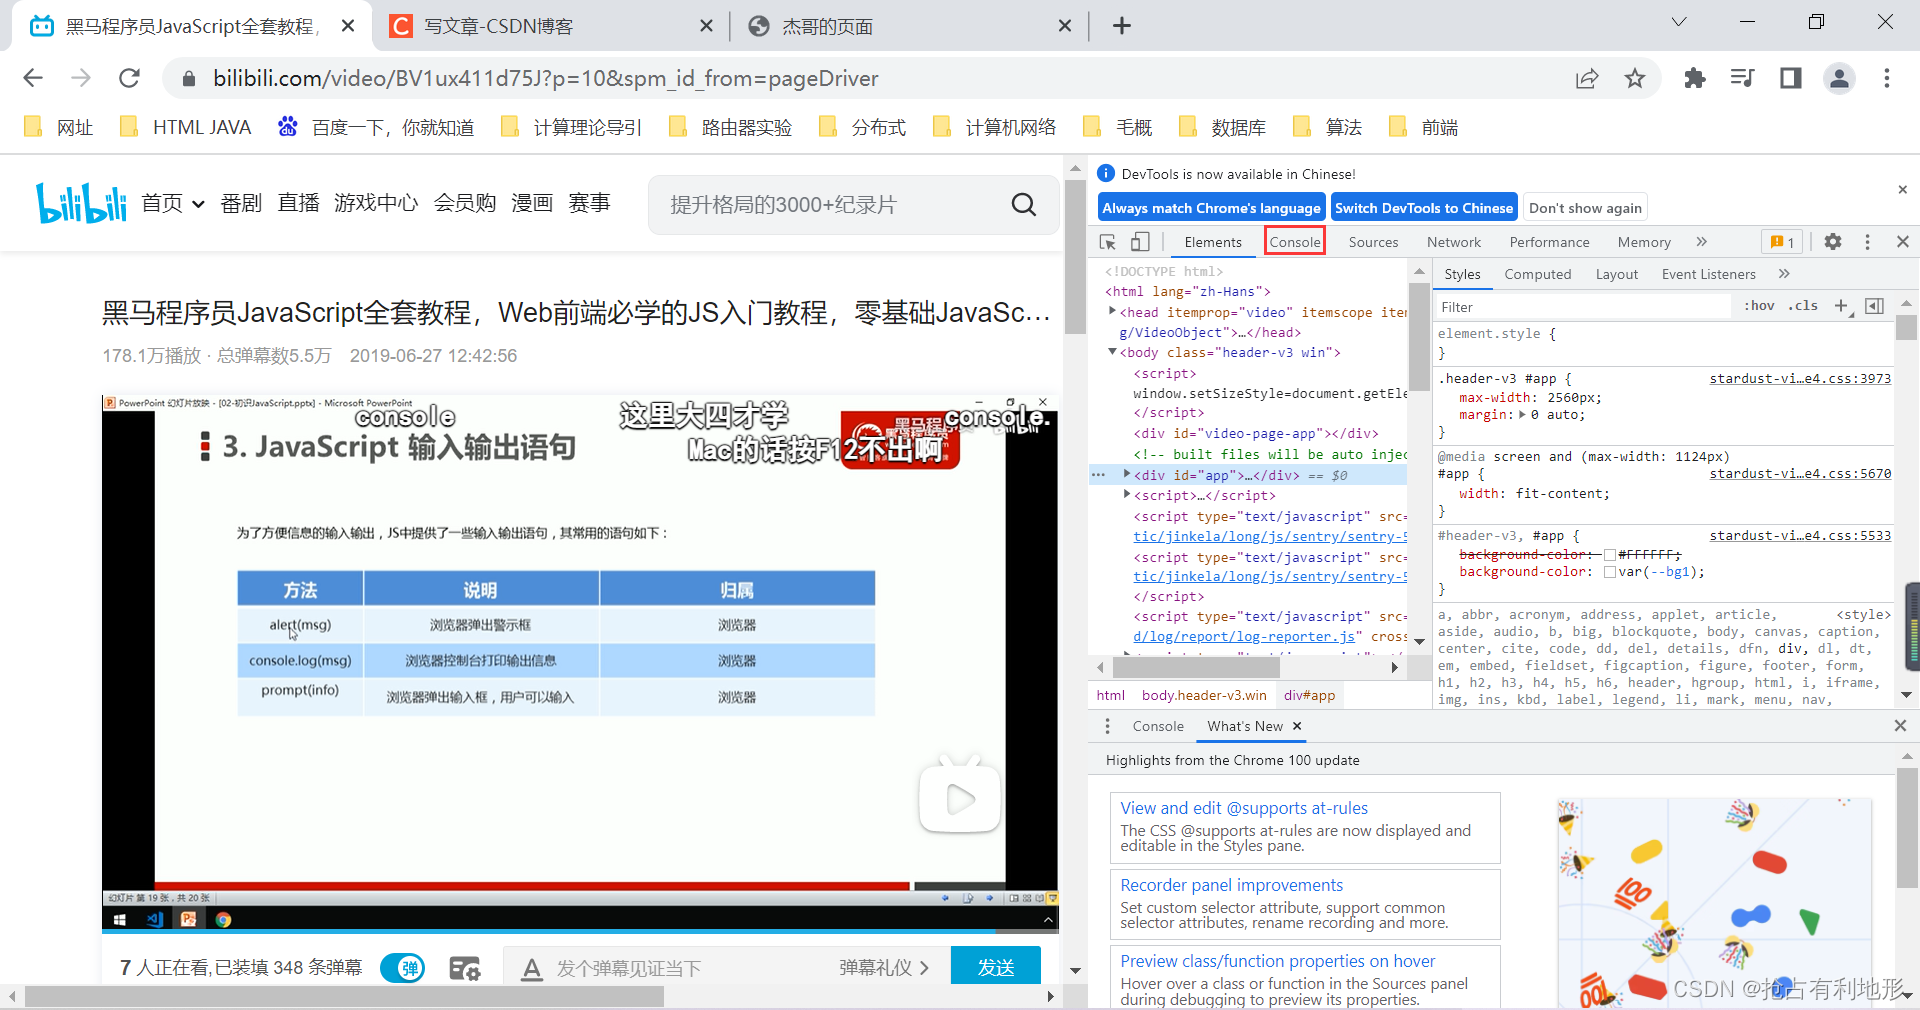This screenshot has width=1920, height=1010.
Task: Click the Styles Filter input field
Action: [1584, 307]
